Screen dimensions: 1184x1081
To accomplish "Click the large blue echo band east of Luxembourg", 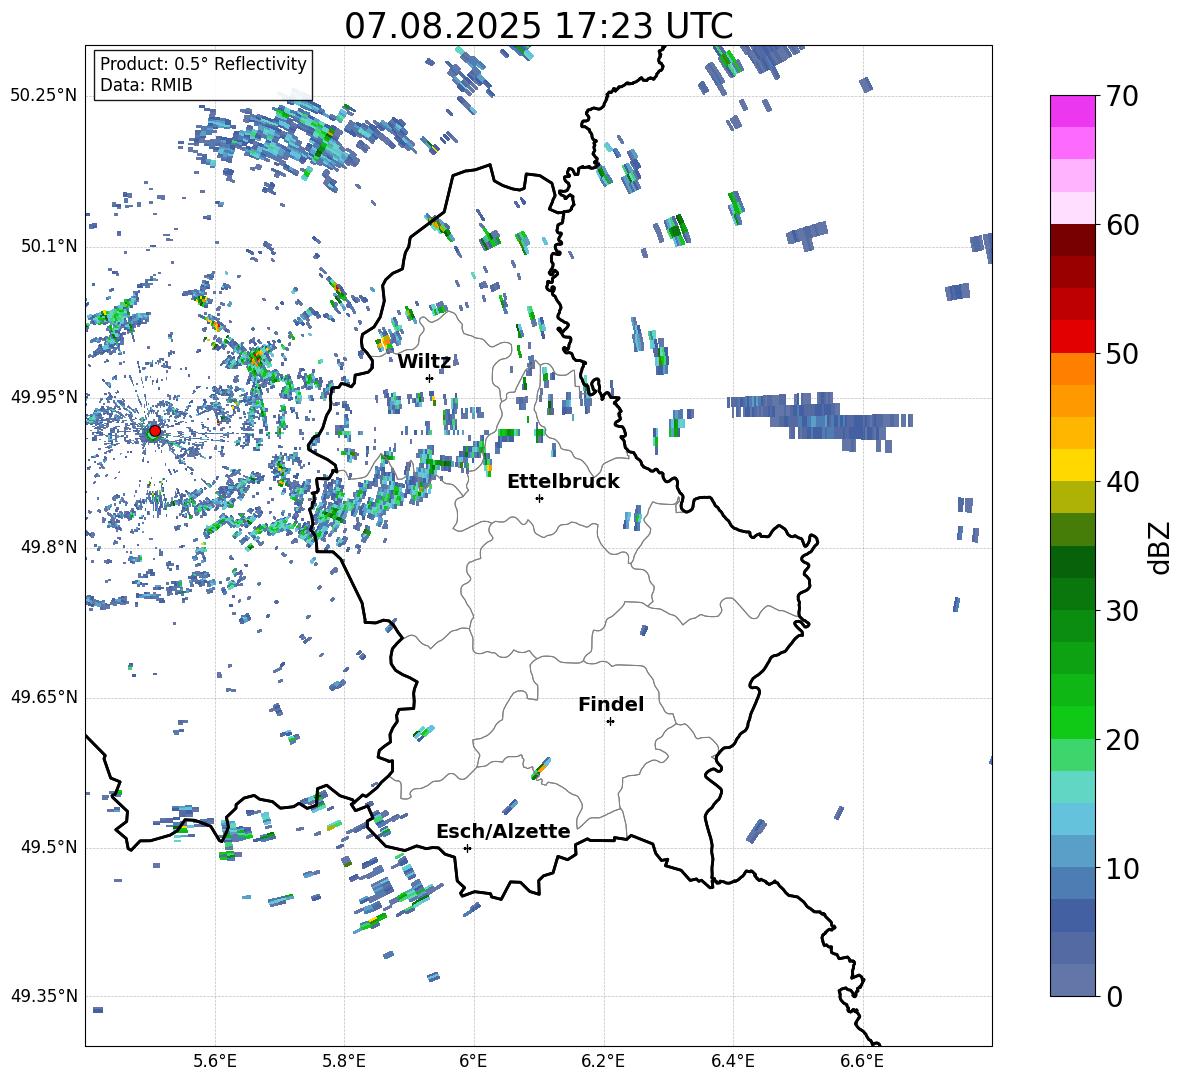I will coord(819,420).
